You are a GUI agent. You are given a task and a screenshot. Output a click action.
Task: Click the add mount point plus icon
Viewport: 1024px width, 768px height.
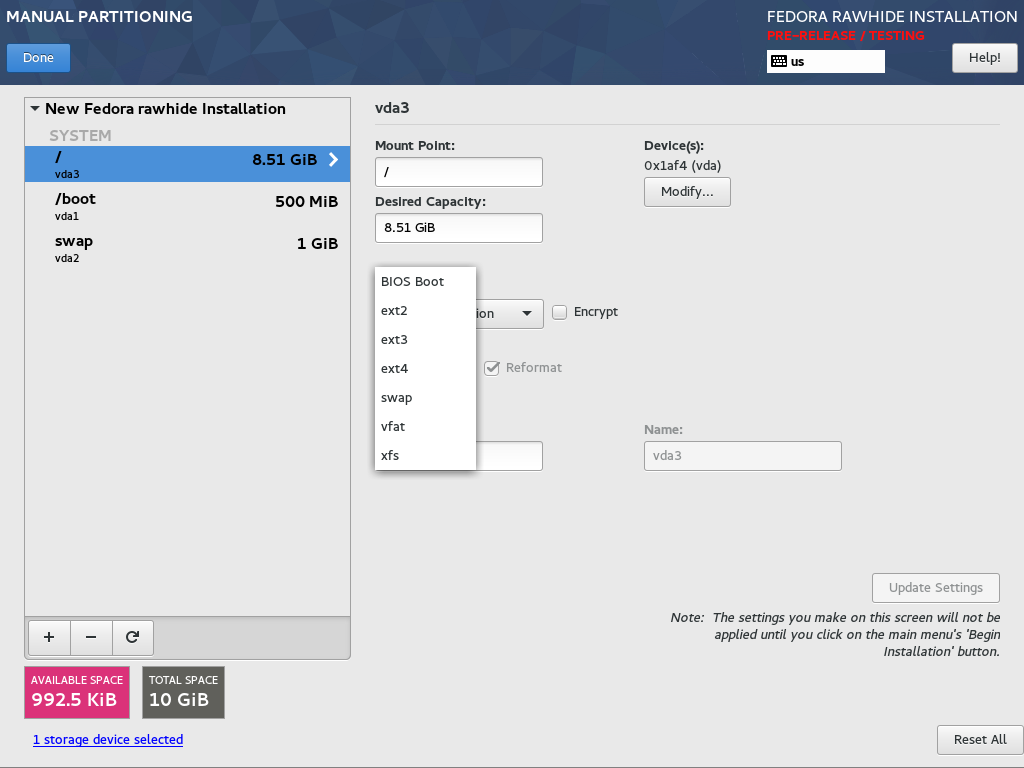(x=49, y=637)
